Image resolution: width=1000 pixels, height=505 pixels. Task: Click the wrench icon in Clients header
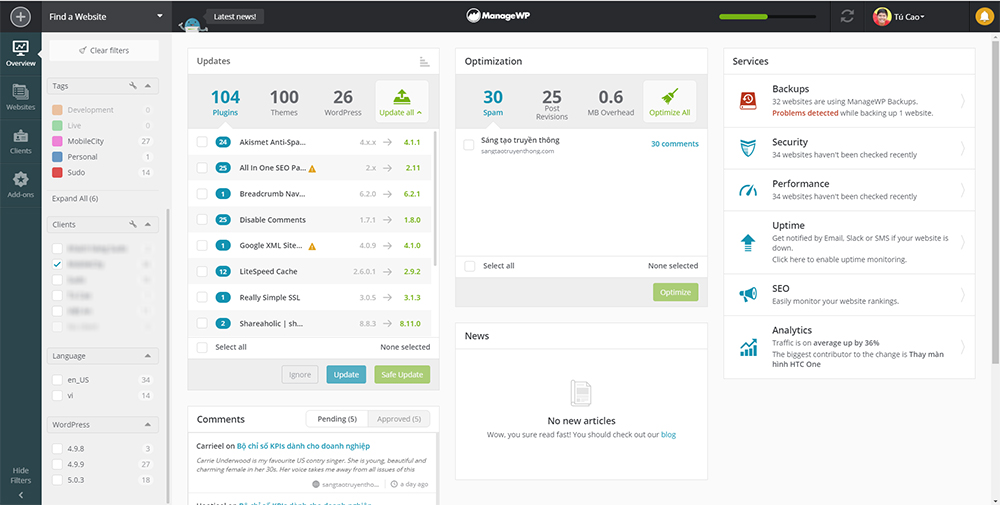(x=133, y=224)
